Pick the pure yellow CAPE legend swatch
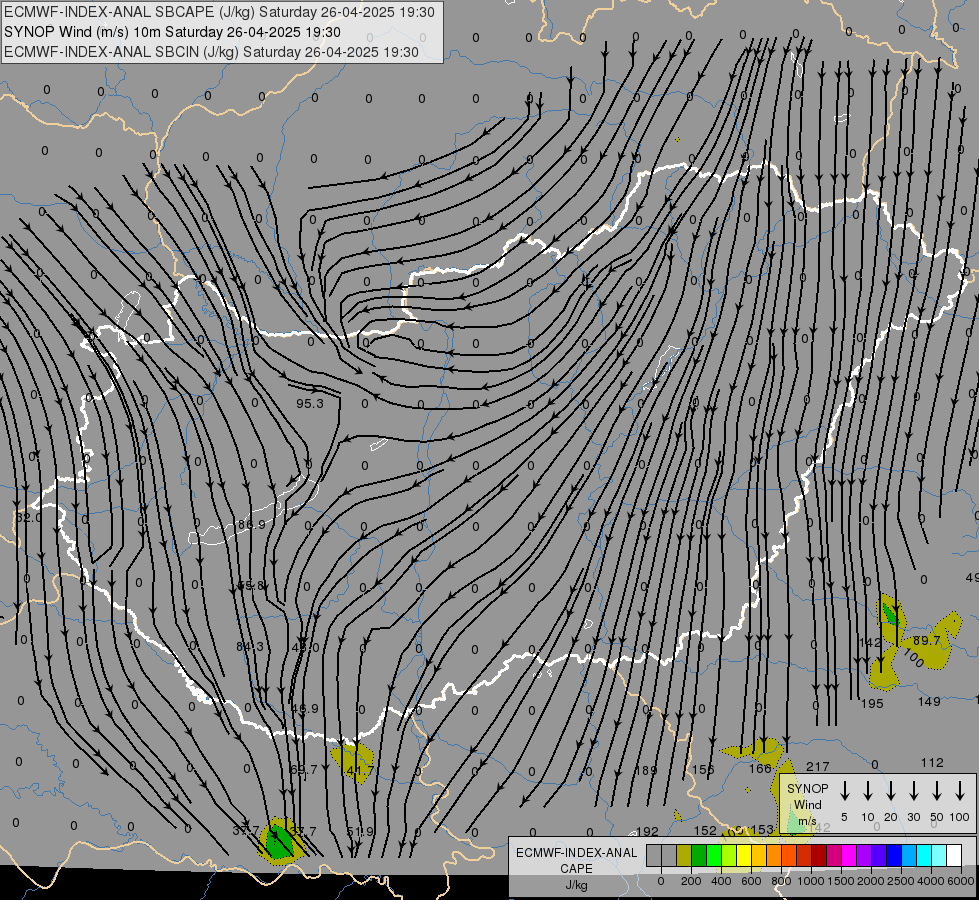 (x=744, y=856)
